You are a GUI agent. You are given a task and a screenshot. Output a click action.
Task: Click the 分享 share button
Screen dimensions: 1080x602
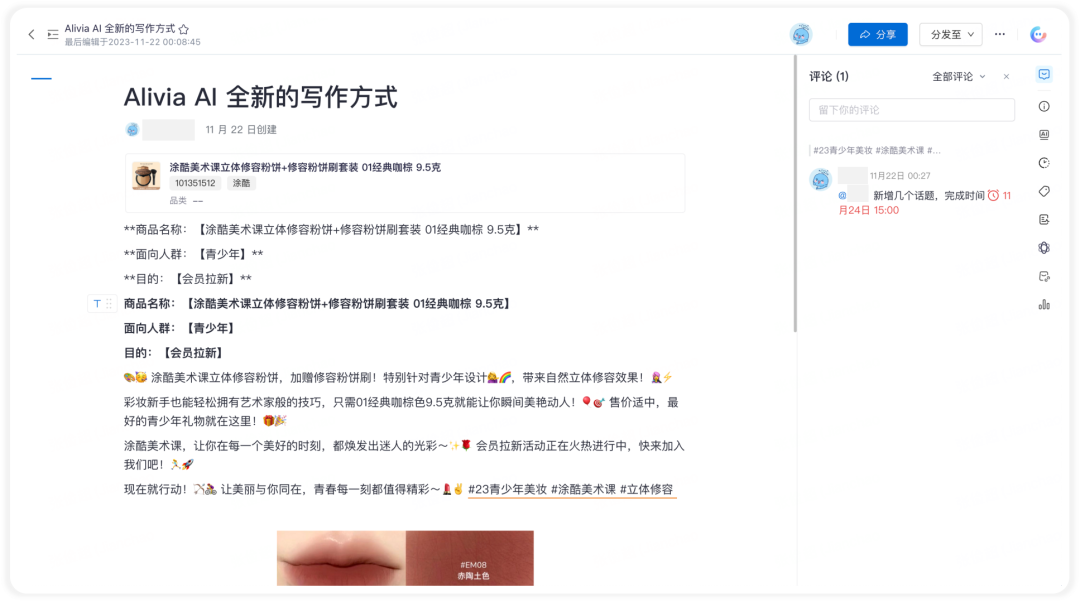[878, 34]
